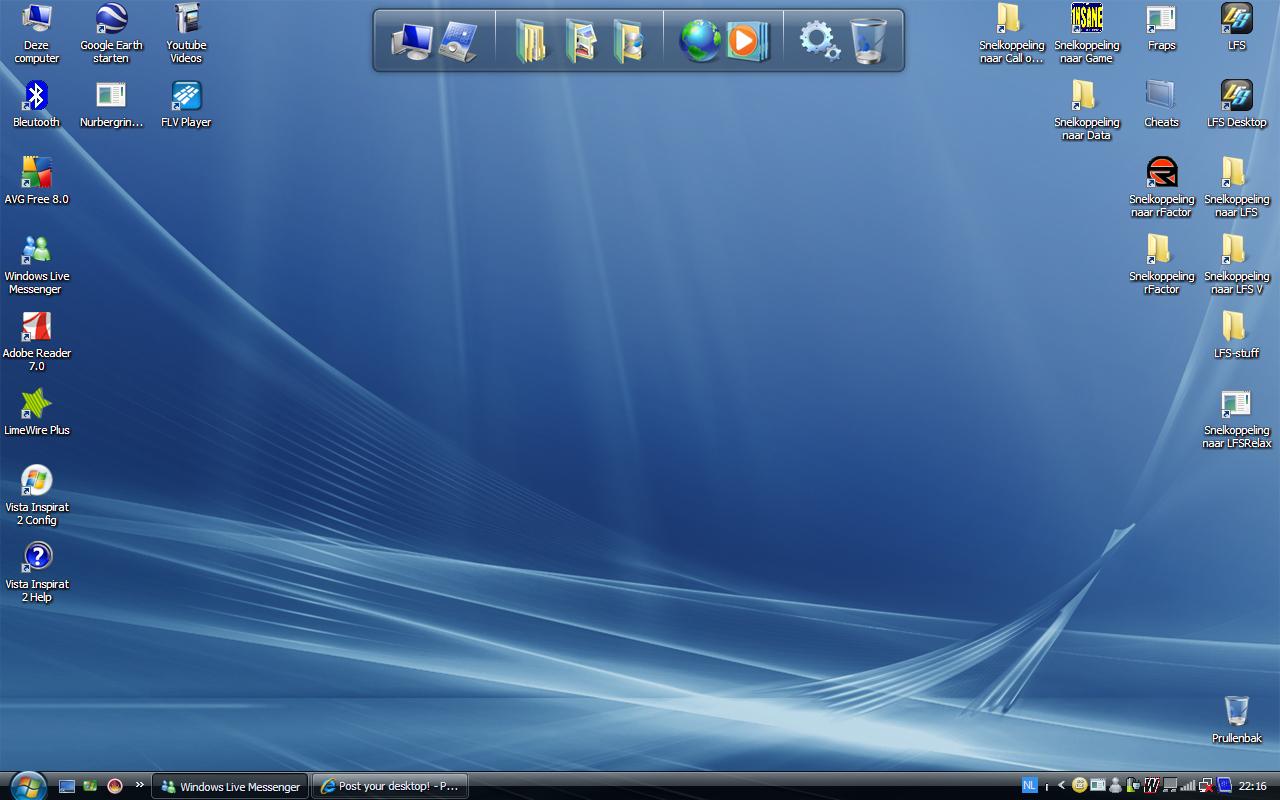Click the yellow smiley tray icon
This screenshot has width=1280, height=800.
pyautogui.click(x=1079, y=786)
